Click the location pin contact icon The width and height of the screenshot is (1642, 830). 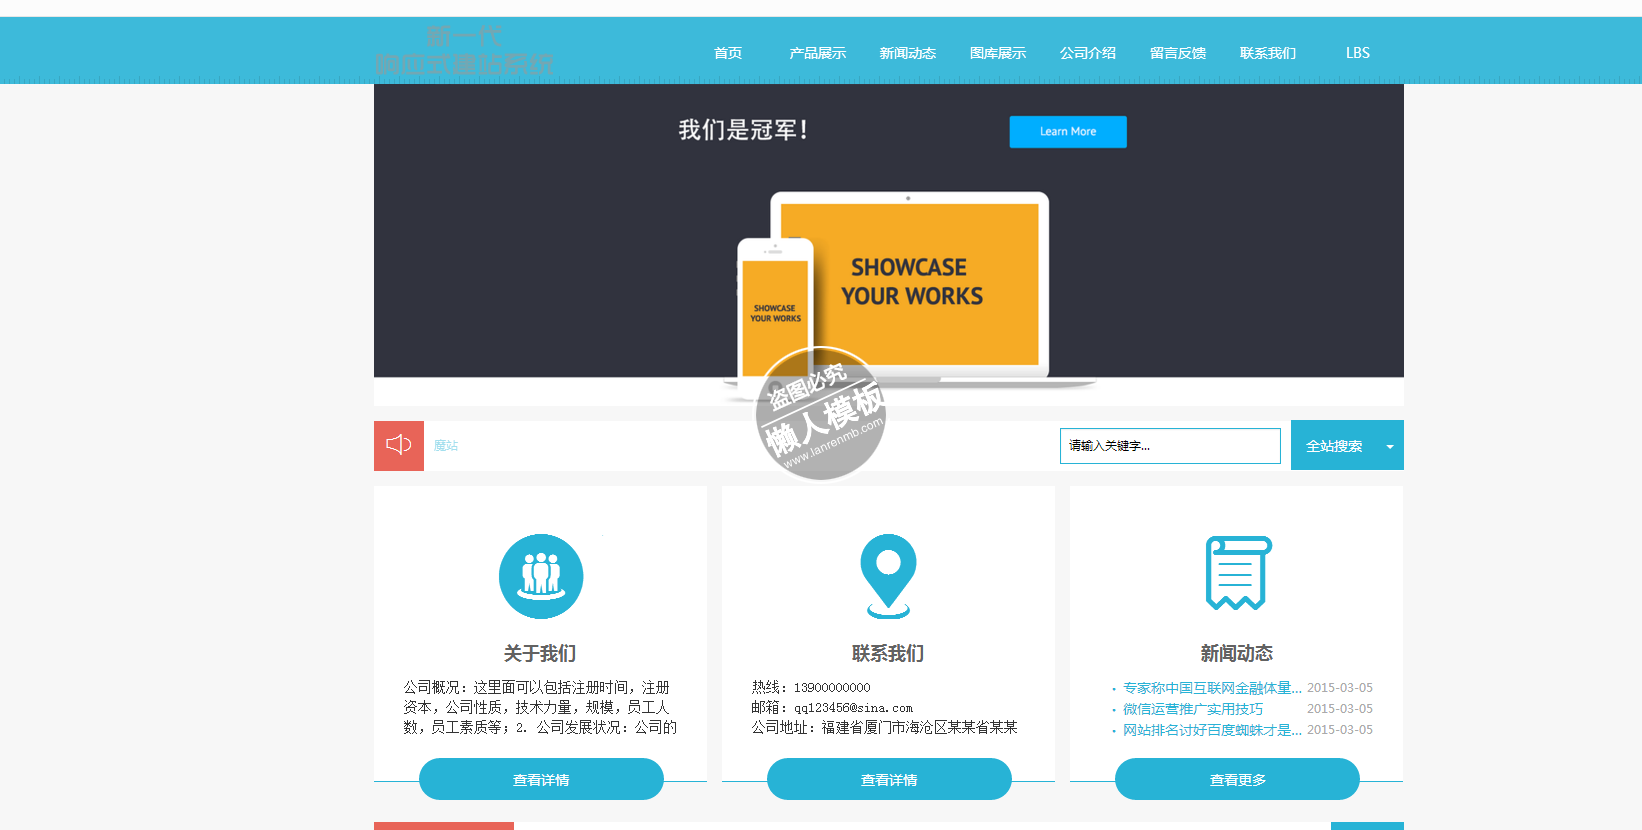888,576
